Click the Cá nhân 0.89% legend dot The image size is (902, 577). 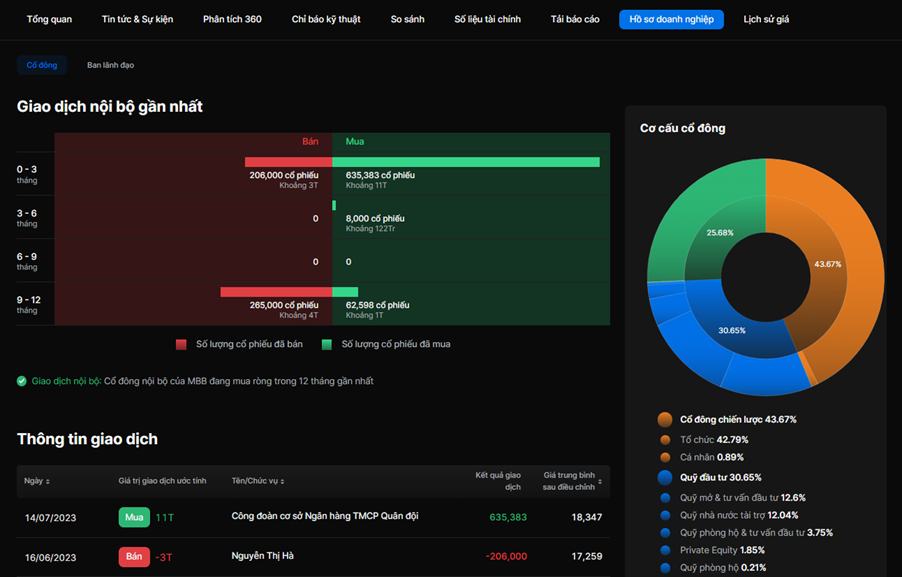point(666,457)
